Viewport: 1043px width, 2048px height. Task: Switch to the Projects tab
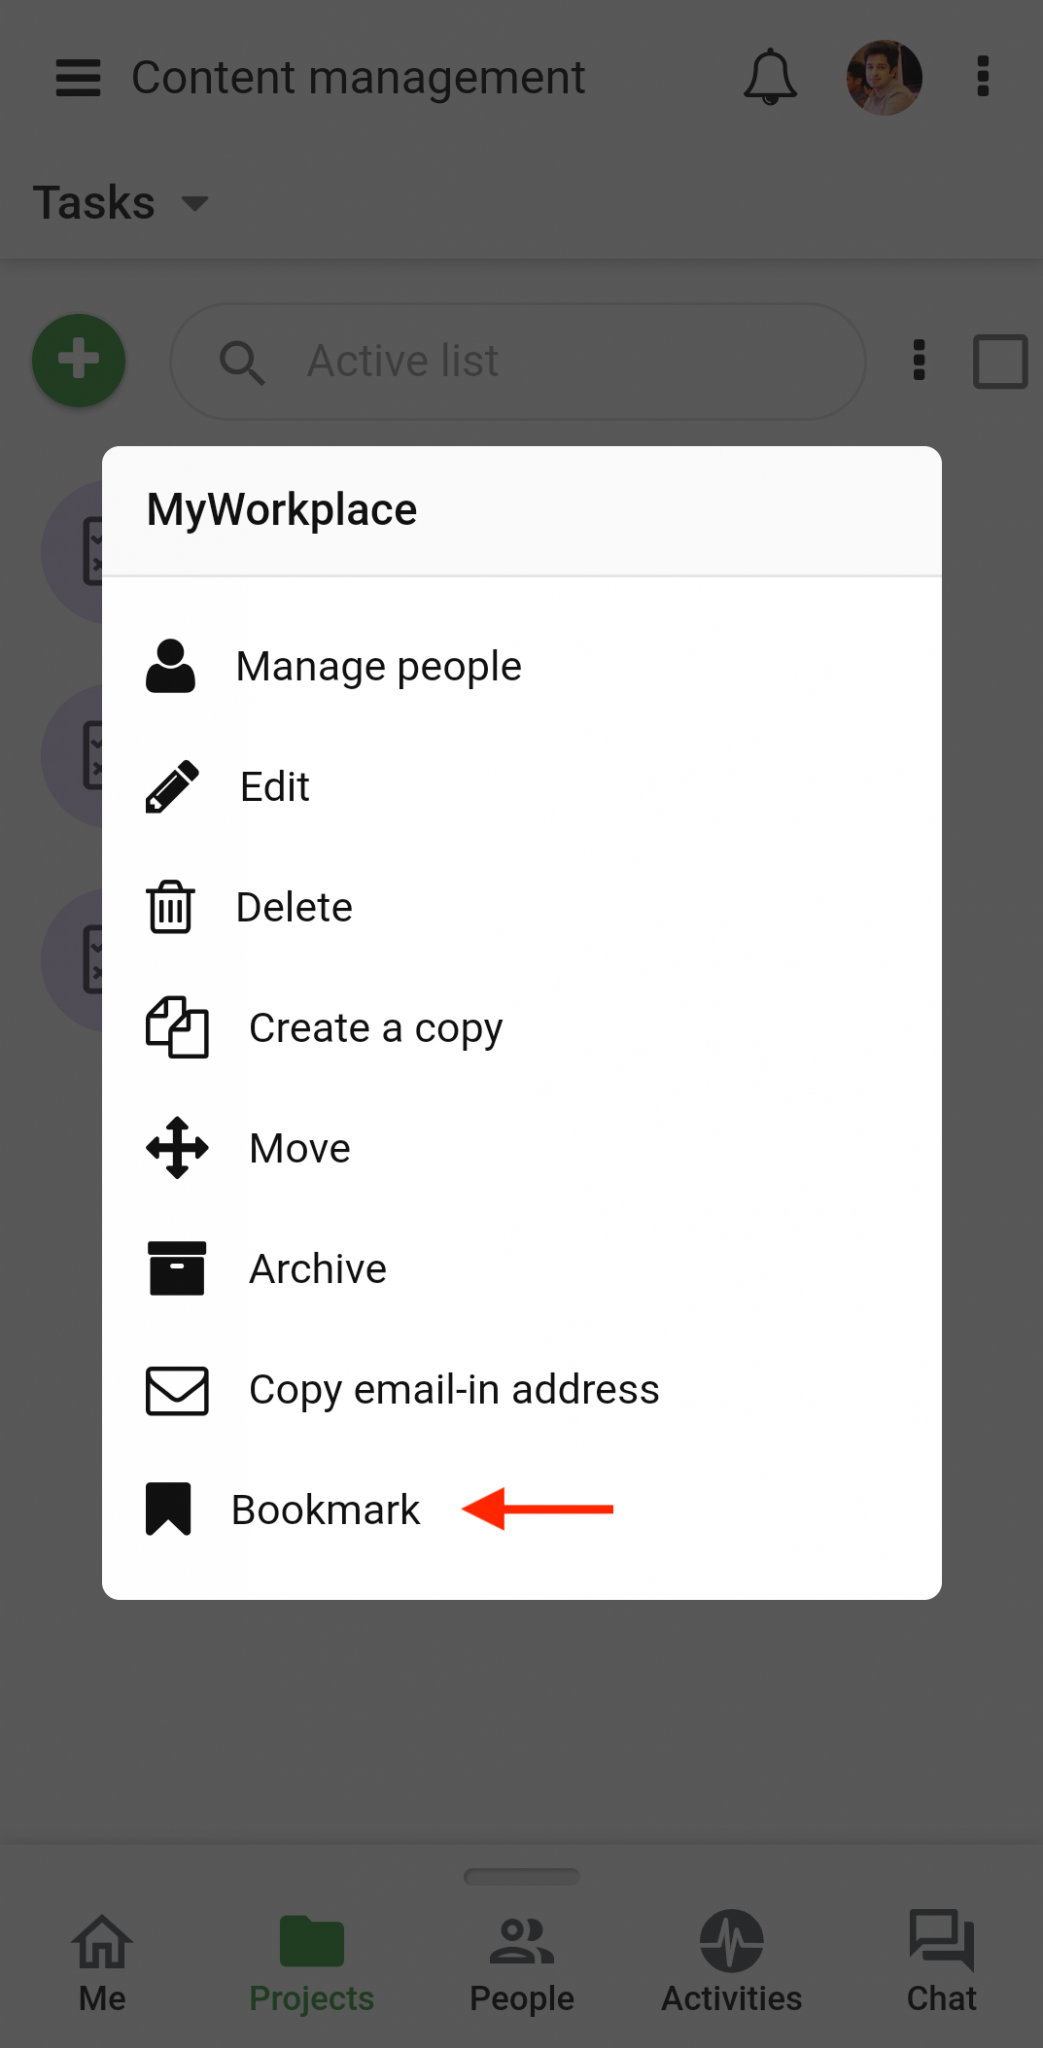pyautogui.click(x=312, y=1963)
